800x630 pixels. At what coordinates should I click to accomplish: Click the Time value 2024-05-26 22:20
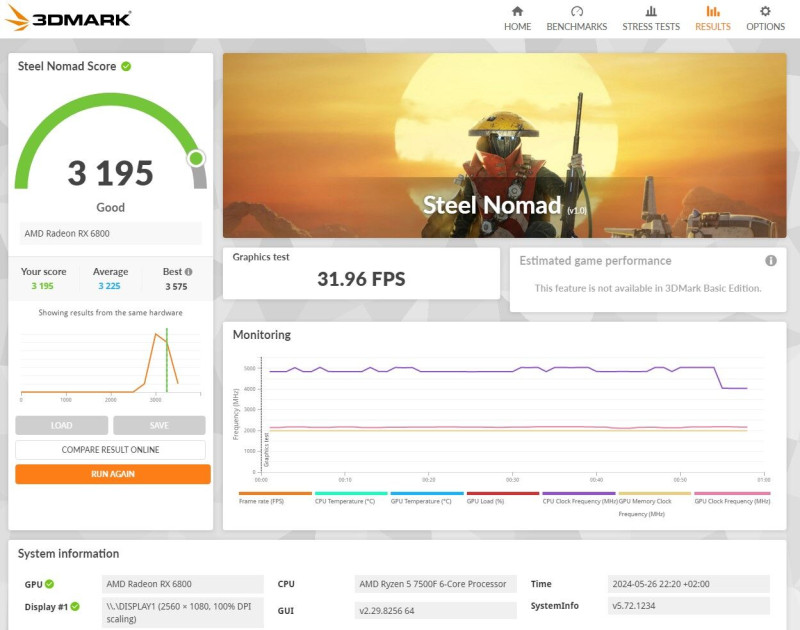[x=688, y=584]
